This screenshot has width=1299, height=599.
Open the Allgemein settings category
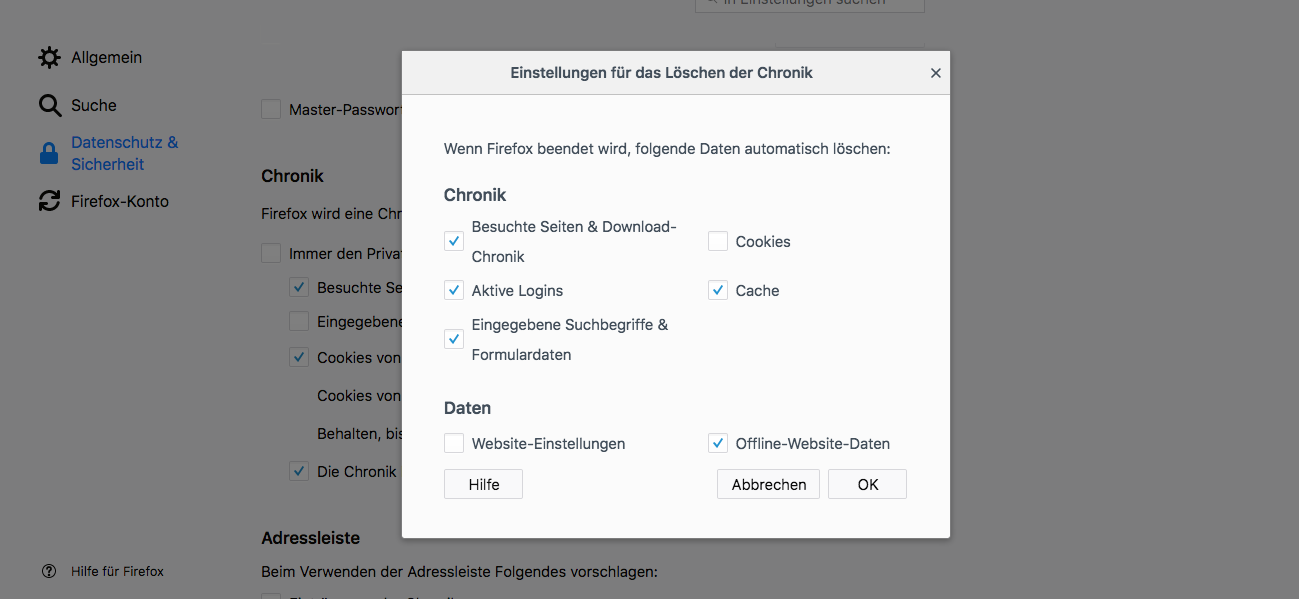coord(106,58)
